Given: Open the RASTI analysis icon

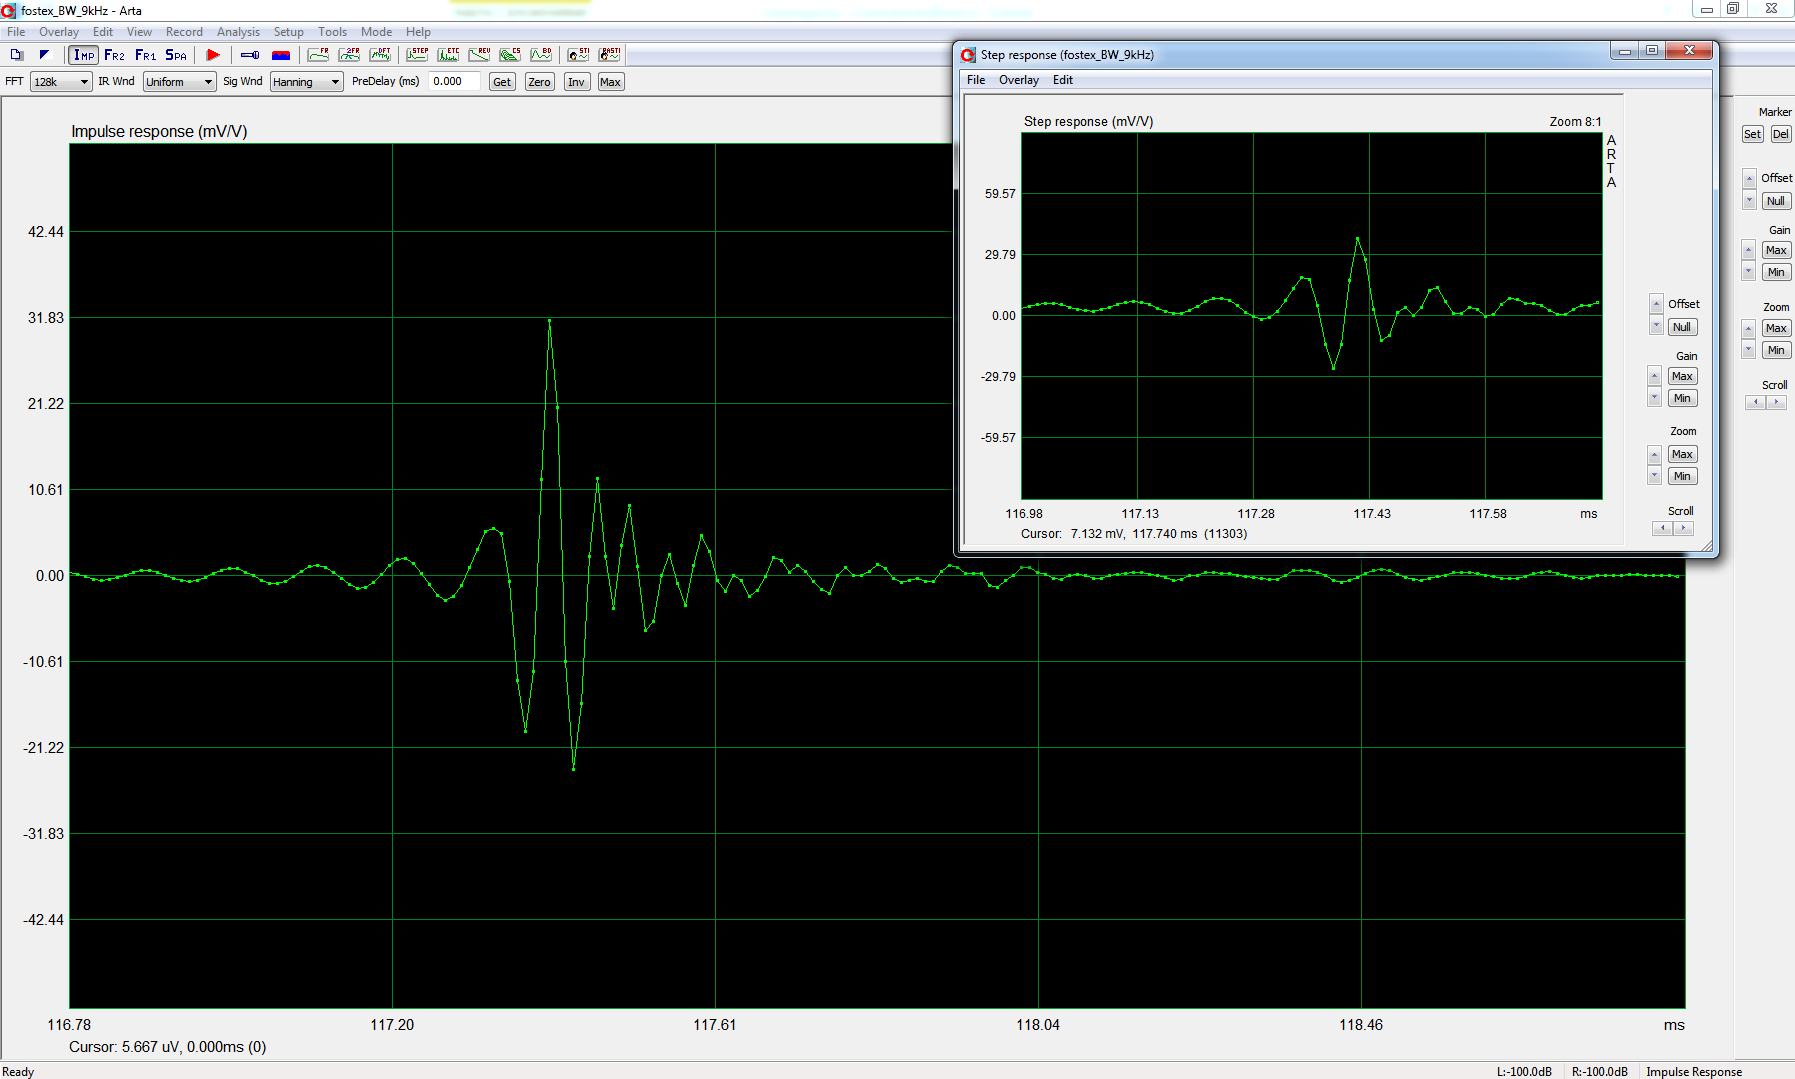Looking at the screenshot, I should click(x=609, y=55).
